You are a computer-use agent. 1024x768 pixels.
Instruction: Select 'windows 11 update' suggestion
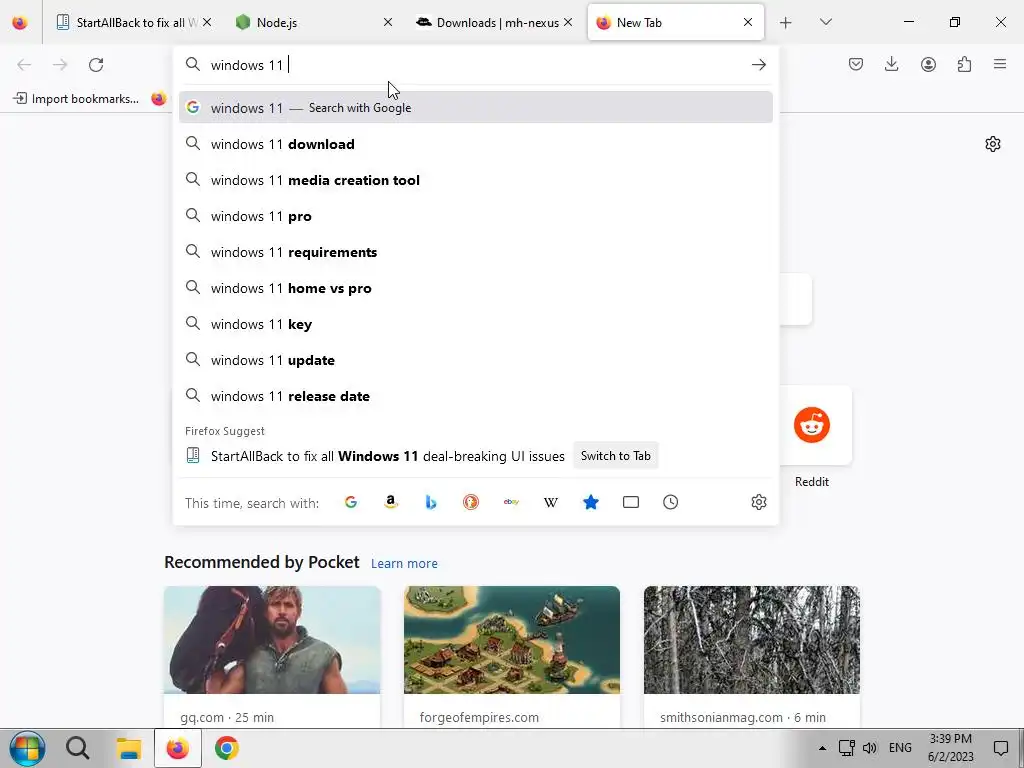pyautogui.click(x=475, y=360)
